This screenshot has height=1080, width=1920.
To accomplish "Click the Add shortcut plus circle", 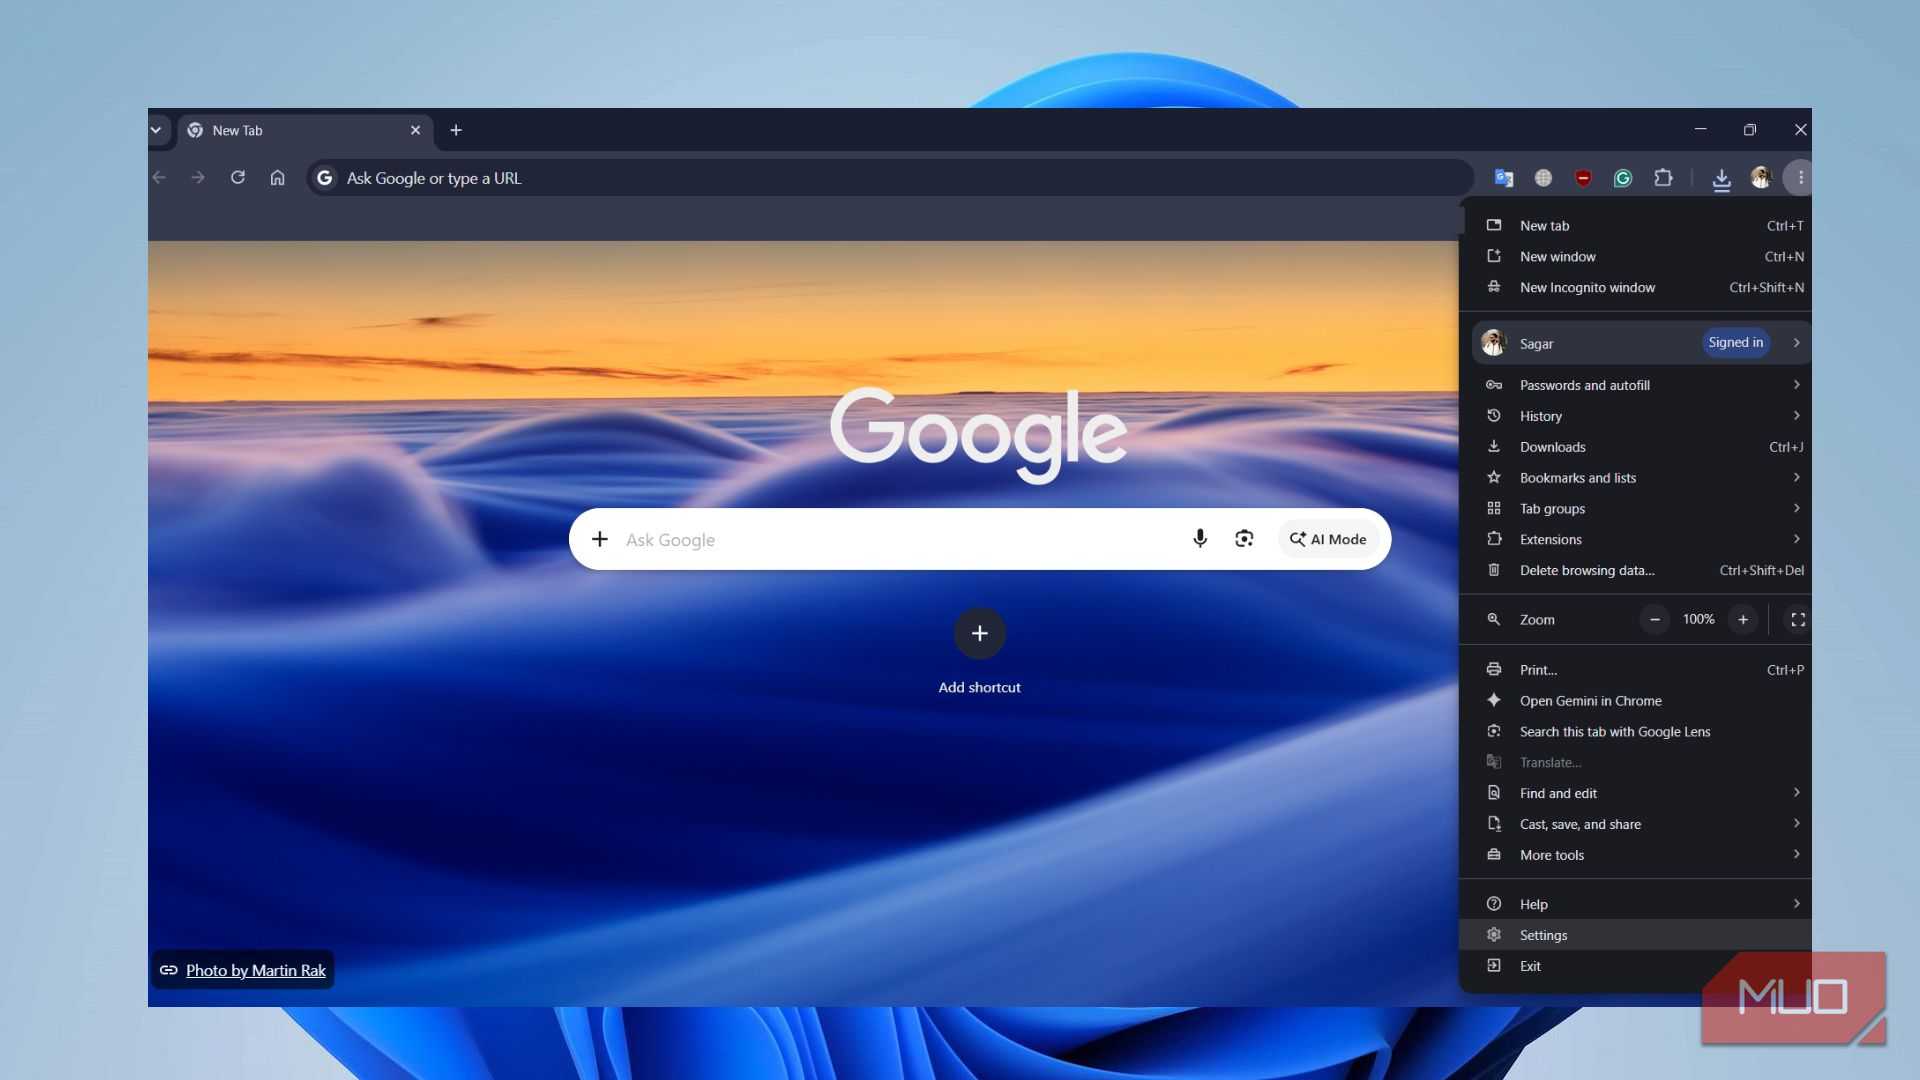I will pyautogui.click(x=980, y=633).
